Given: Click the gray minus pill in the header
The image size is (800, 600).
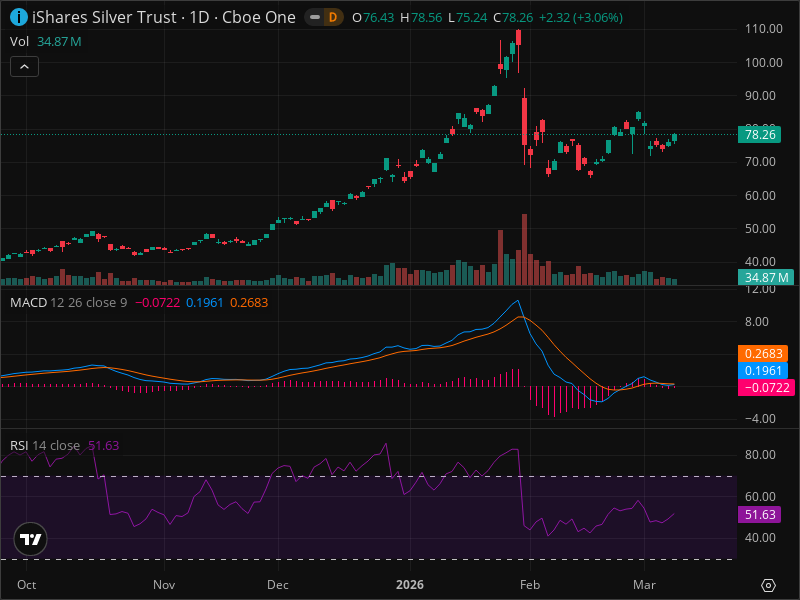Looking at the screenshot, I should (315, 17).
